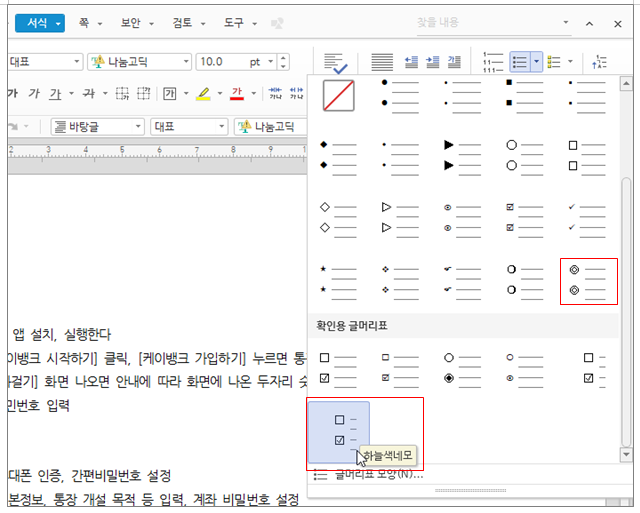
Task: Open the font color dropdown arrow
Action: point(253,93)
